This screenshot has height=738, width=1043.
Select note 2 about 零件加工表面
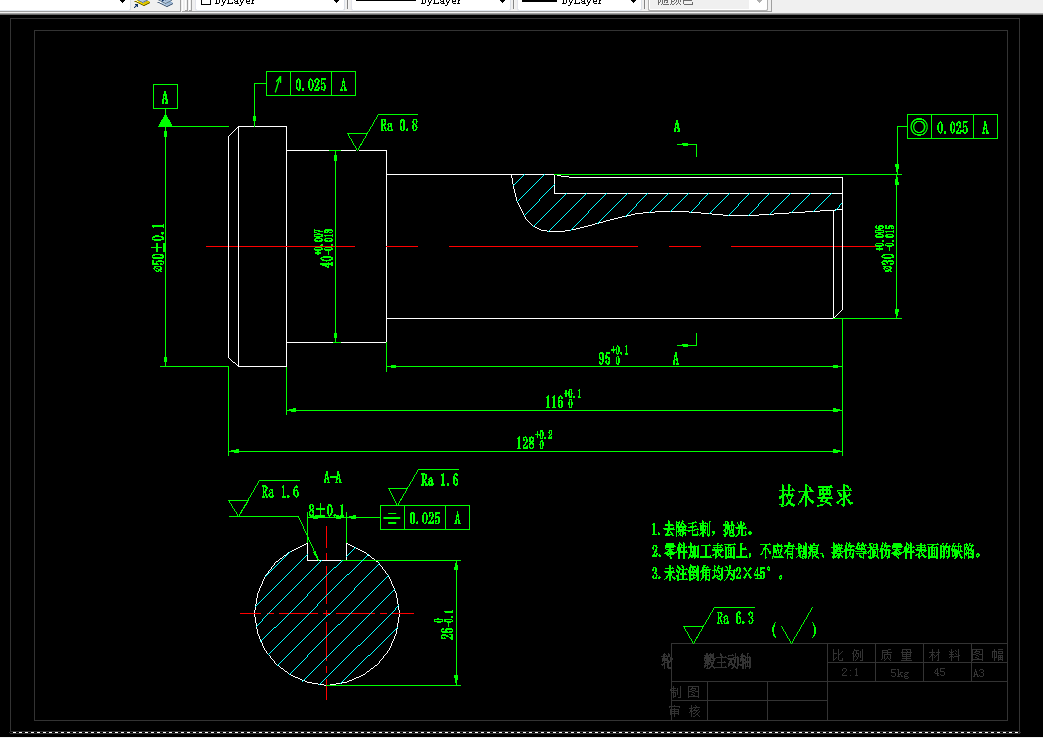816,551
